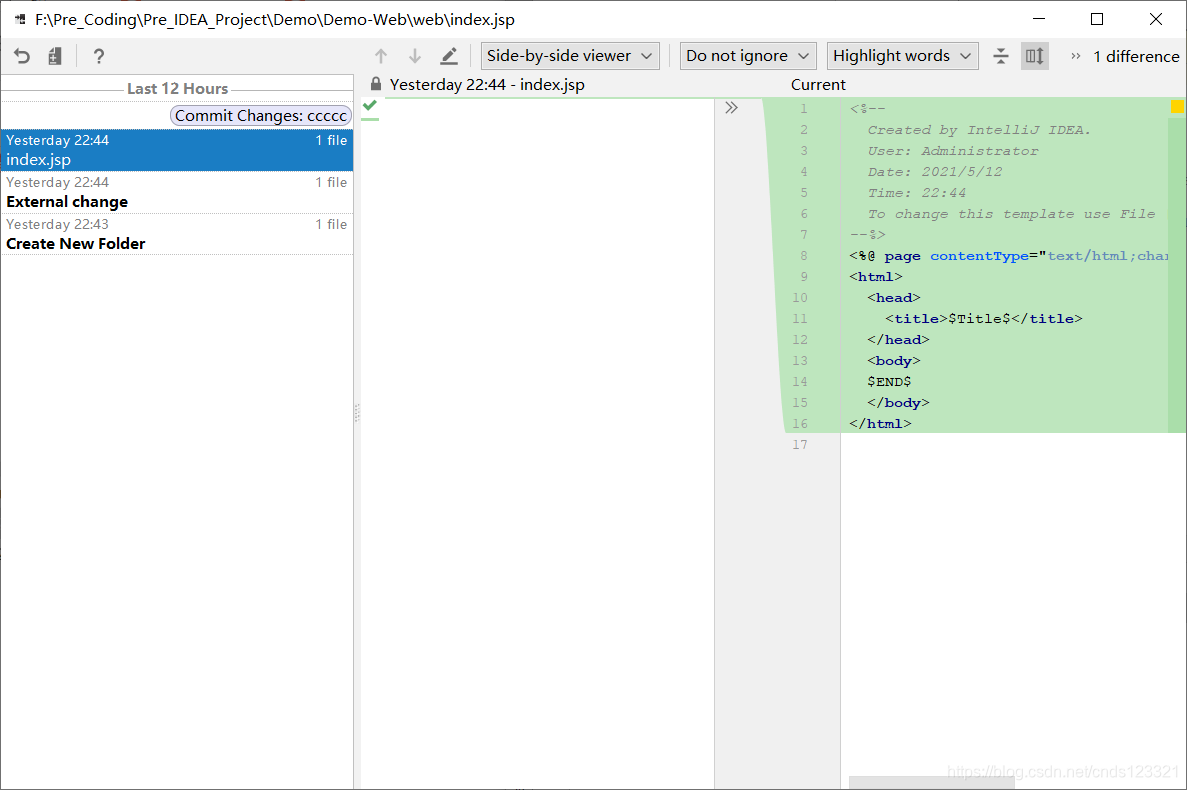Click the Revert icon in toolbar

pos(22,56)
